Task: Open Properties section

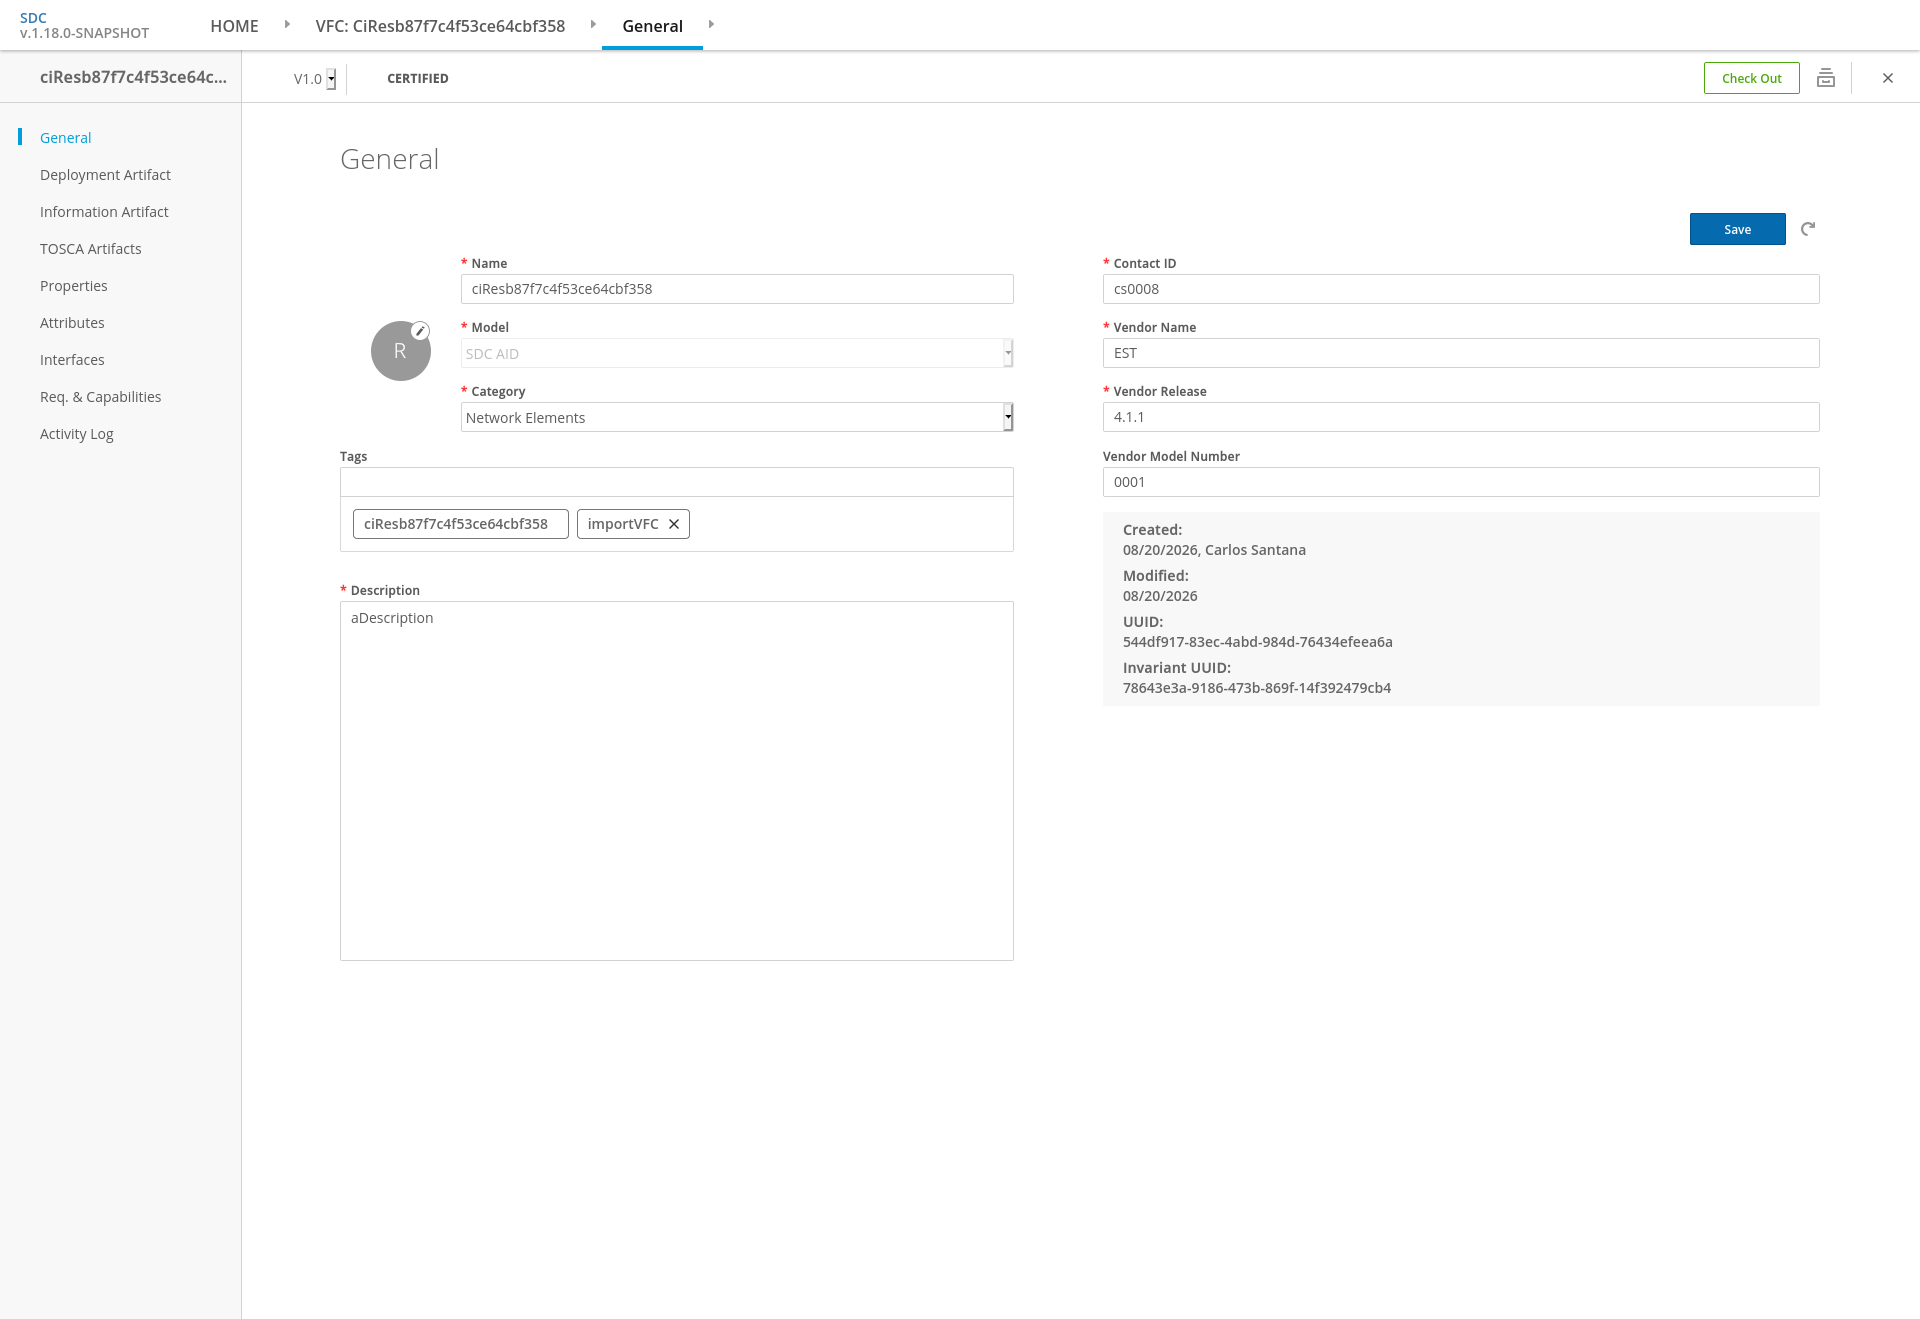Action: 74,286
